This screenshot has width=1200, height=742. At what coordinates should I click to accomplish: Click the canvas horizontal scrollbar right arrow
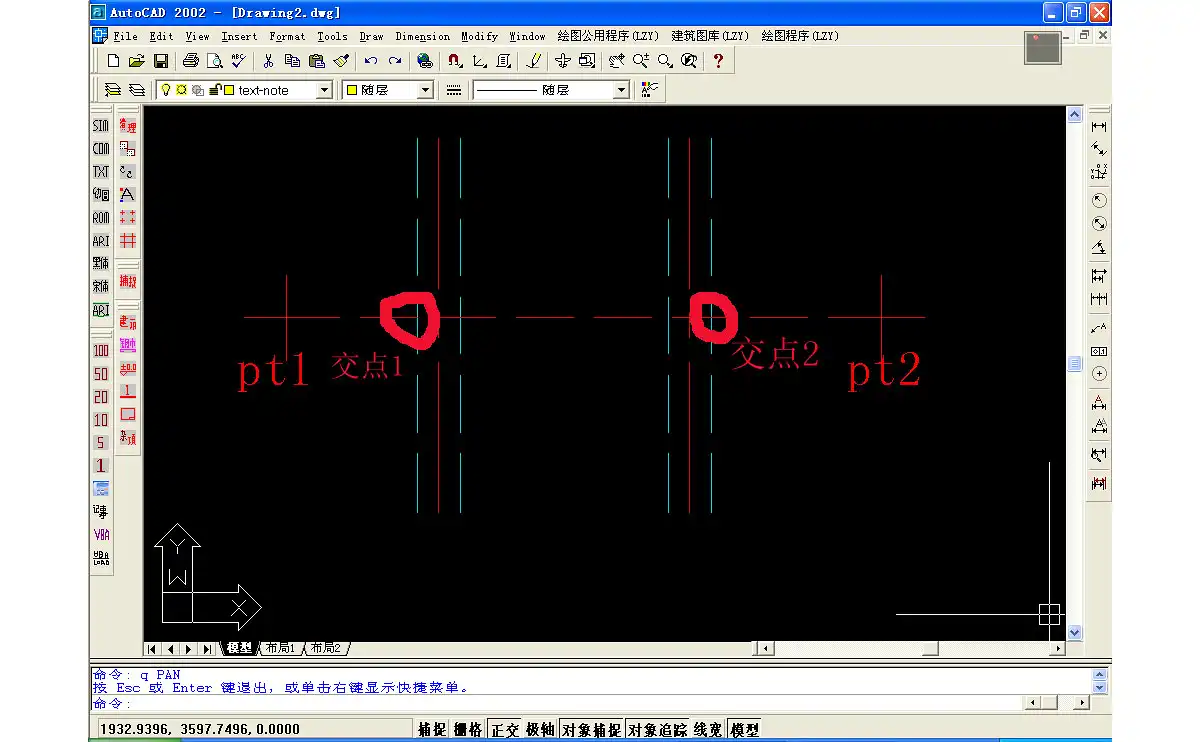coord(1057,649)
